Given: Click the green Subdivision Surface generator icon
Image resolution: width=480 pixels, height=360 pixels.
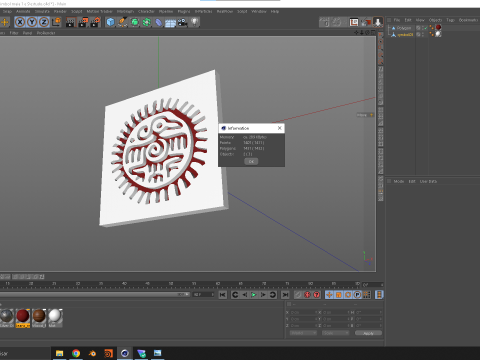Looking at the screenshot, I should click(x=135, y=22).
